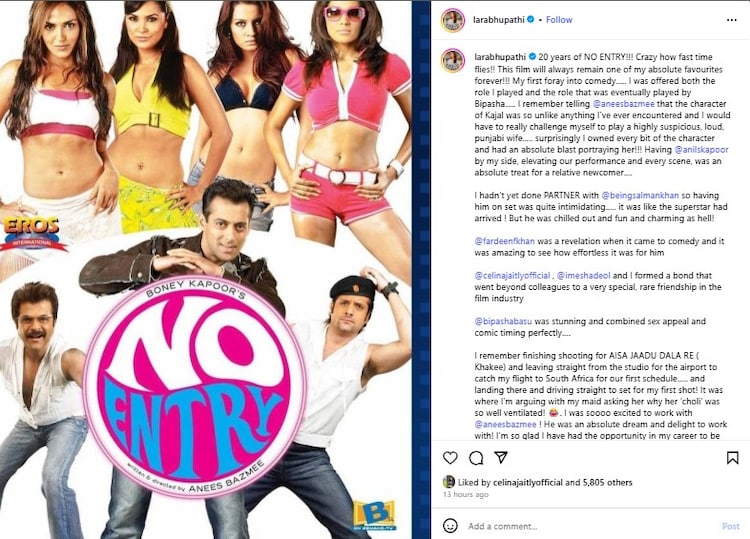The width and height of the screenshot is (750, 539).
Task: Open @imeshadeol mention link
Action: click(x=584, y=275)
